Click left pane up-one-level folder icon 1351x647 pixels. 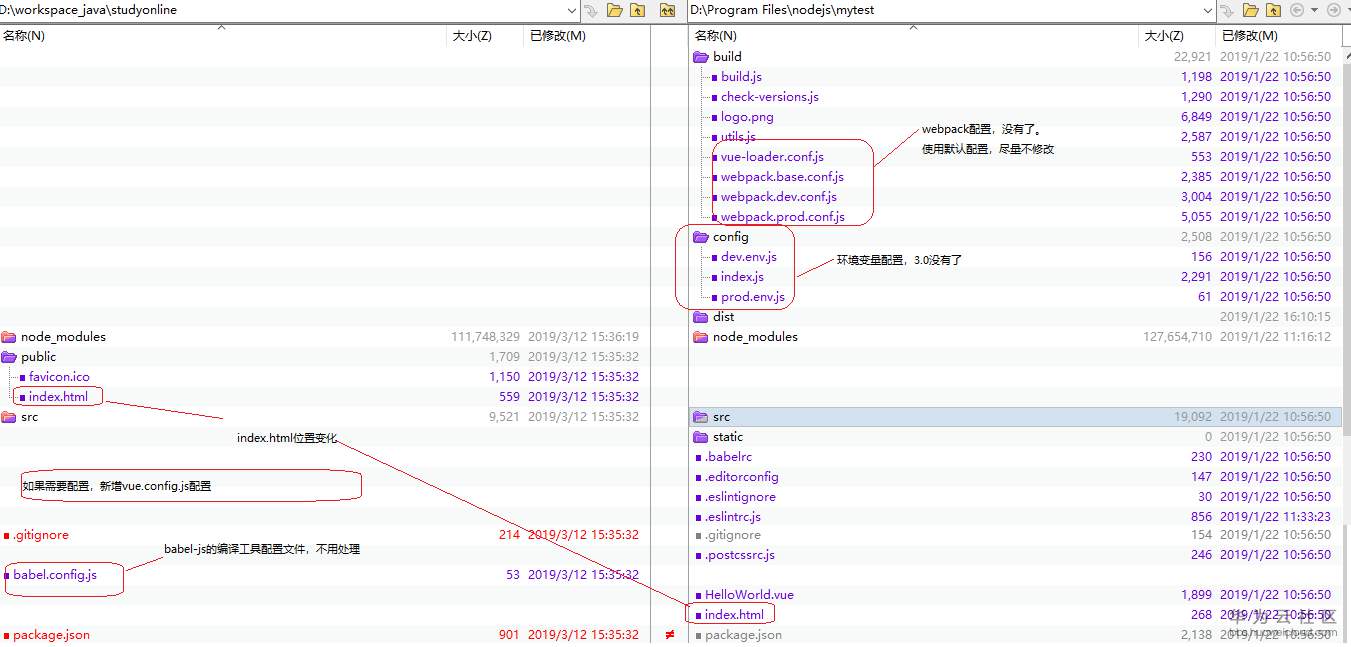[x=636, y=10]
